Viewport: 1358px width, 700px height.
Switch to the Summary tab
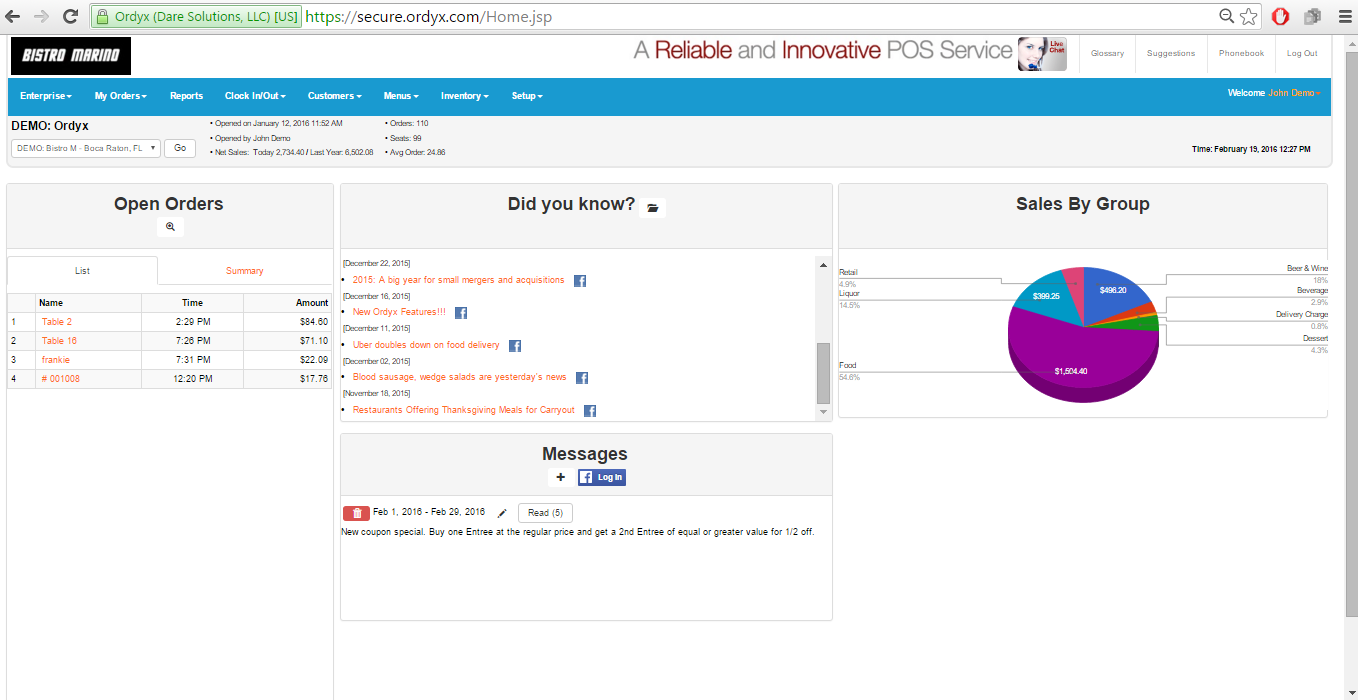[x=244, y=271]
